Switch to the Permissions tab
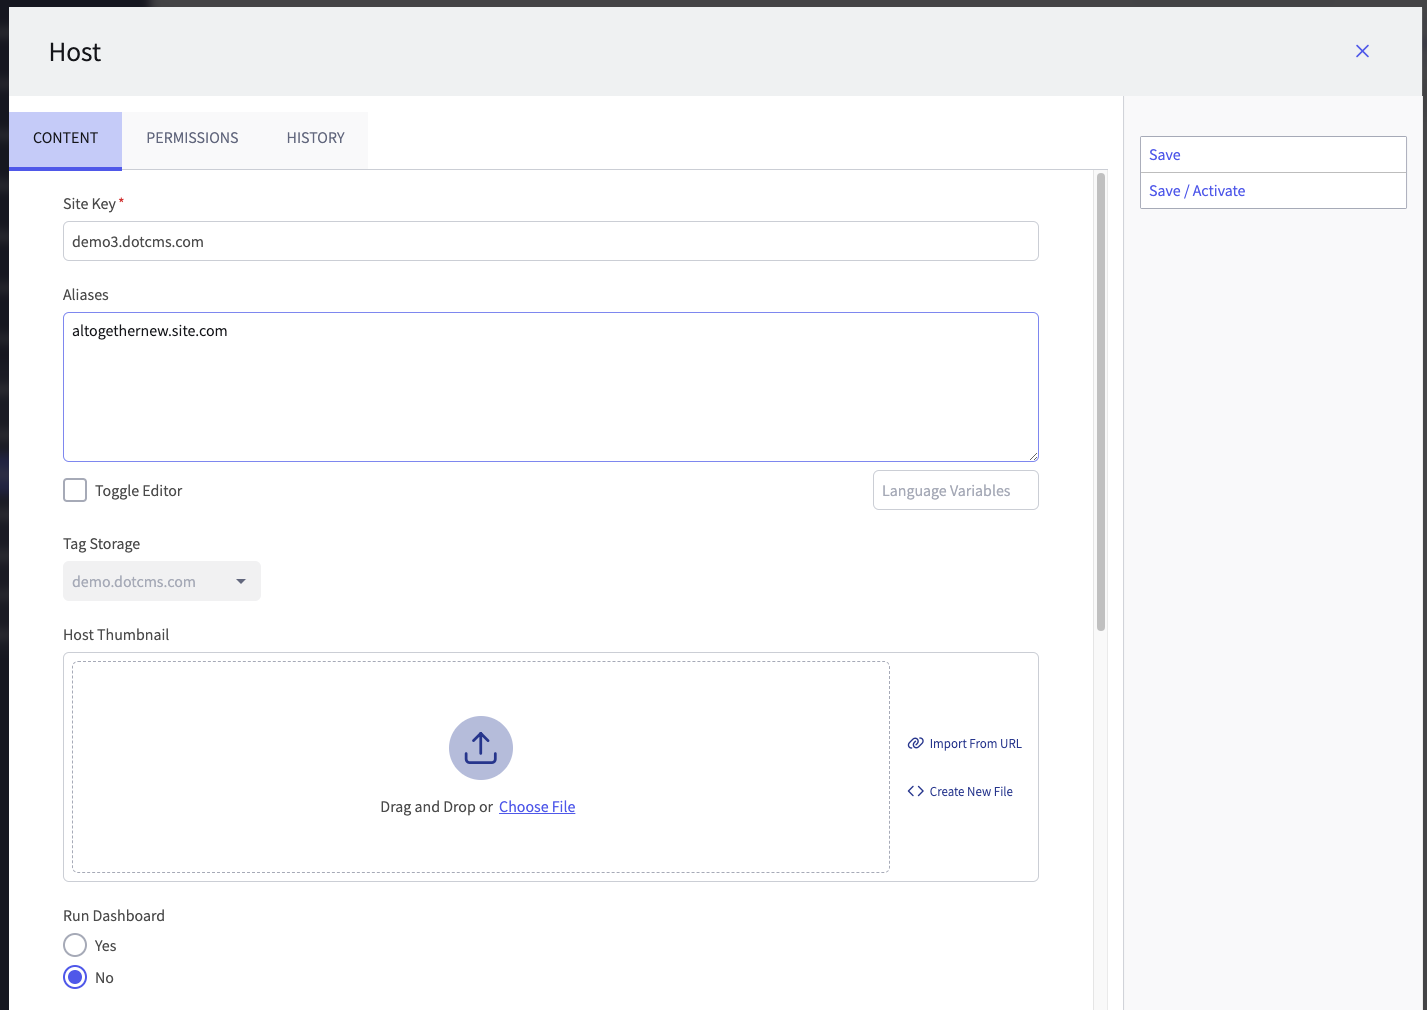1427x1010 pixels. [192, 138]
